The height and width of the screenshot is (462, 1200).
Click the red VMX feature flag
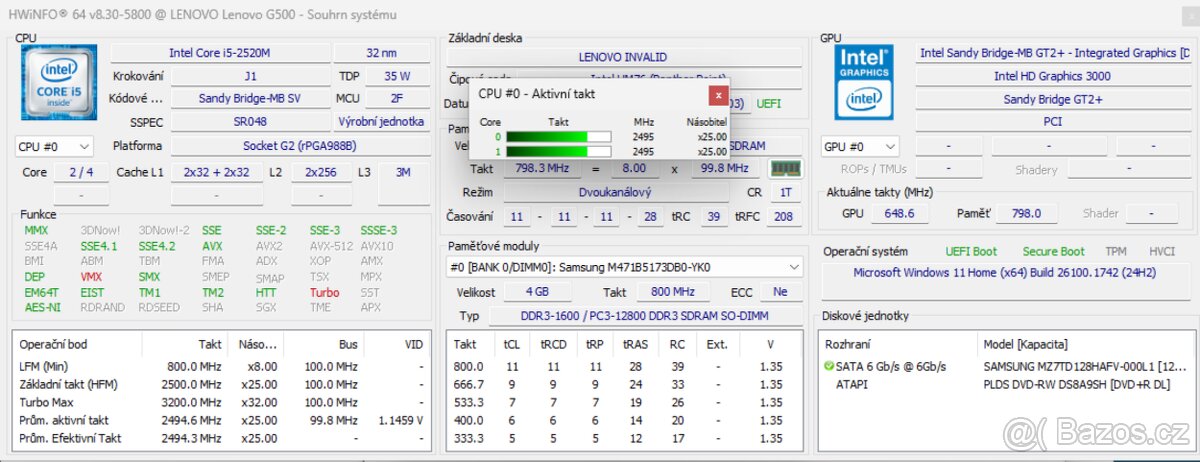click(x=91, y=276)
